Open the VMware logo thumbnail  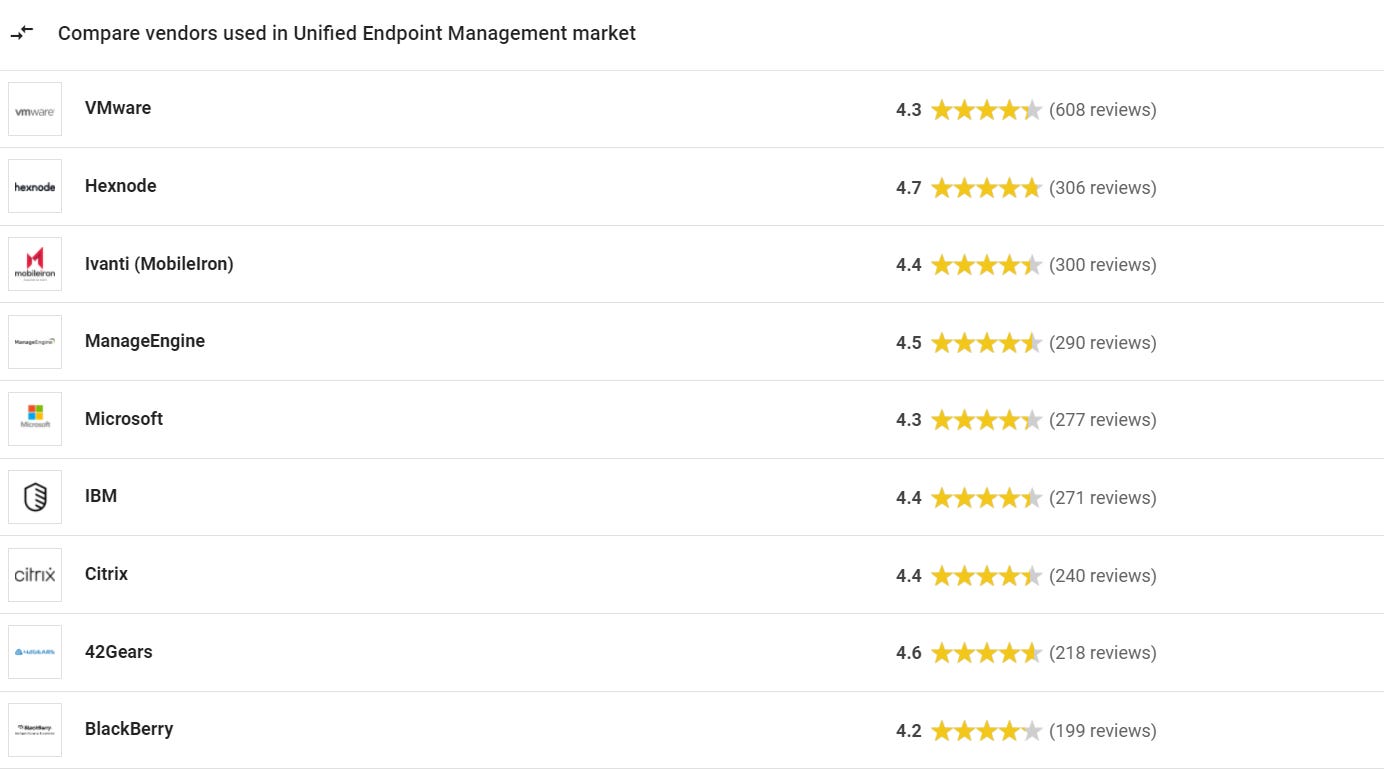(35, 109)
